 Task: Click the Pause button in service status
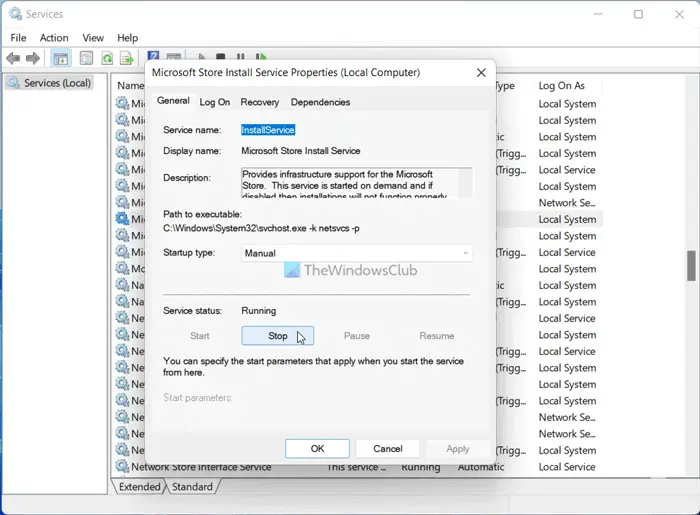click(357, 336)
